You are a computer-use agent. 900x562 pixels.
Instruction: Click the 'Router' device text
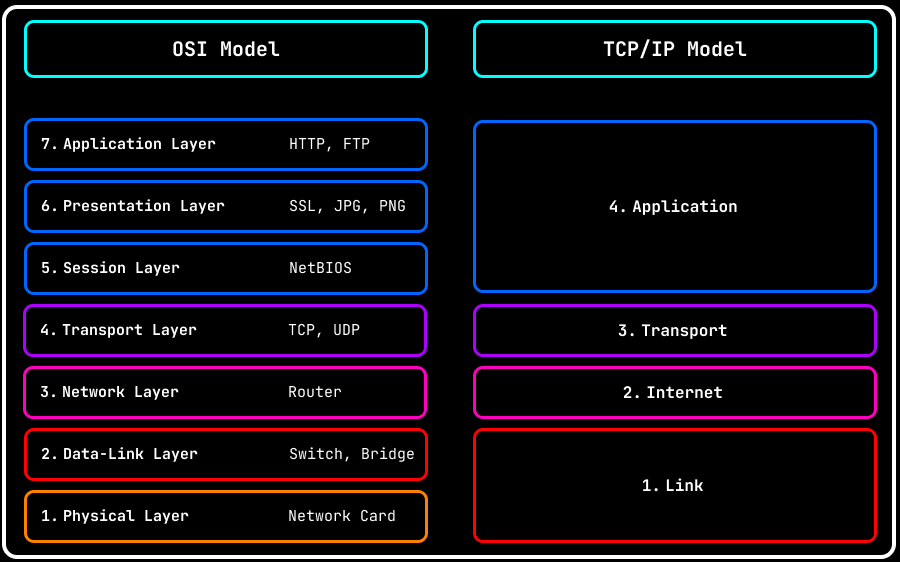[315, 392]
